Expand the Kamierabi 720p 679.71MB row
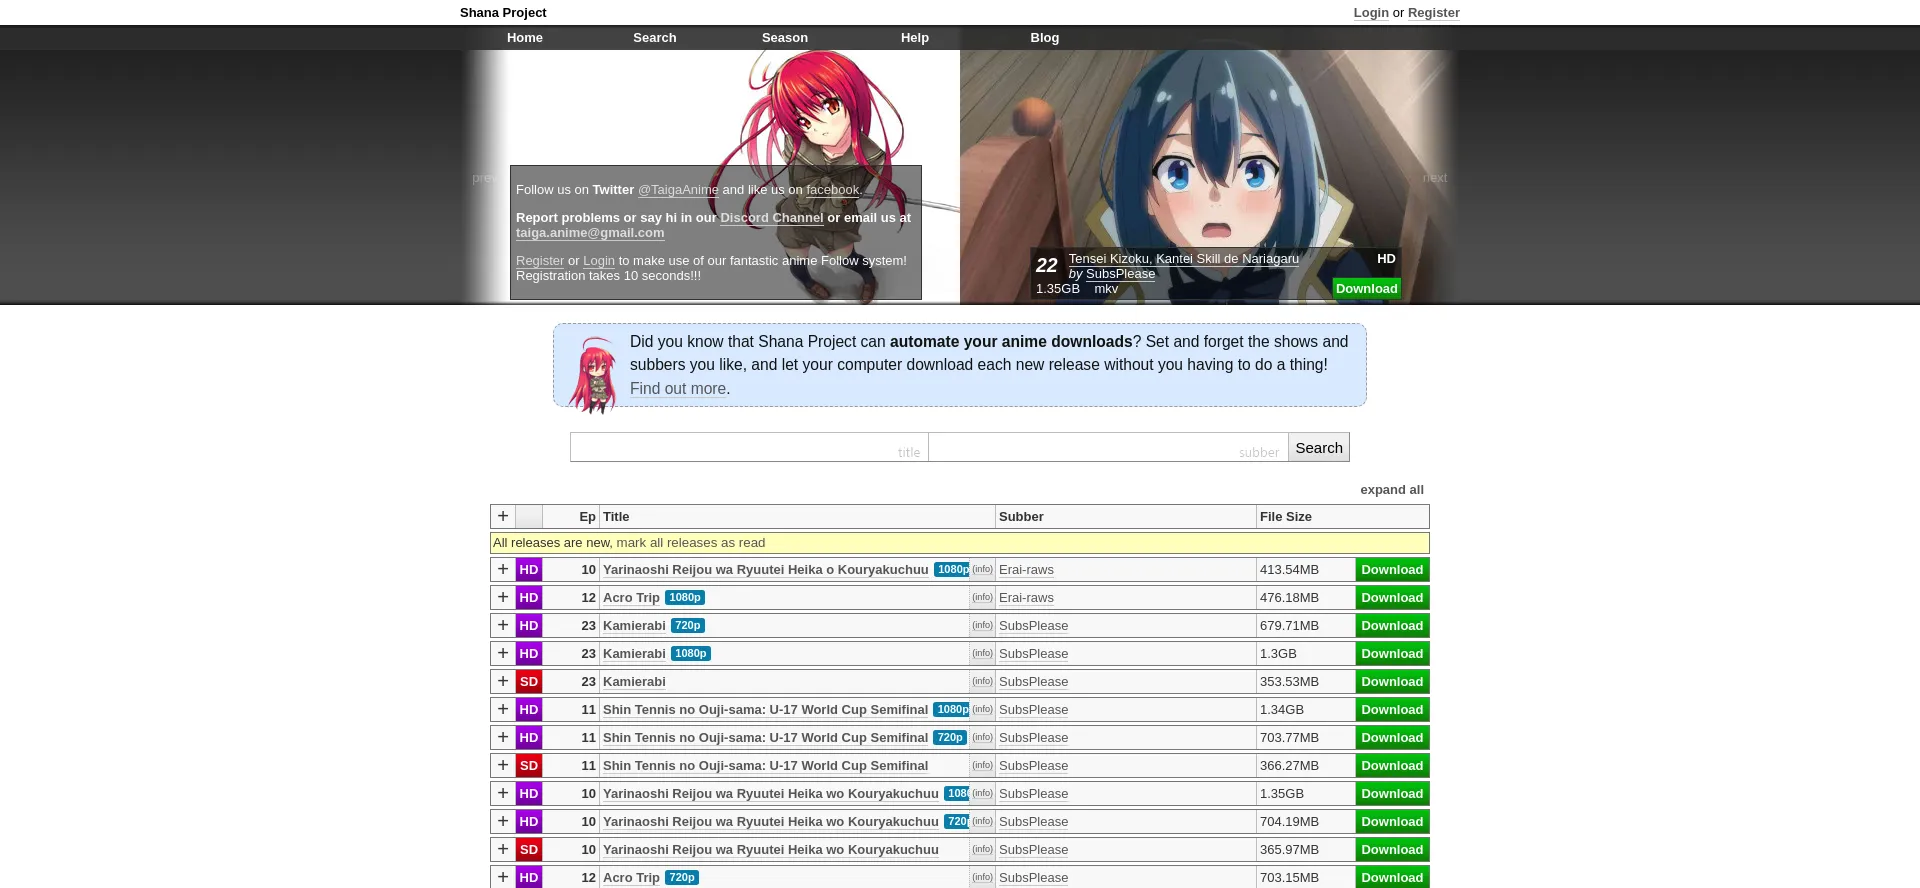Screen dimensions: 1920x888 click(503, 625)
